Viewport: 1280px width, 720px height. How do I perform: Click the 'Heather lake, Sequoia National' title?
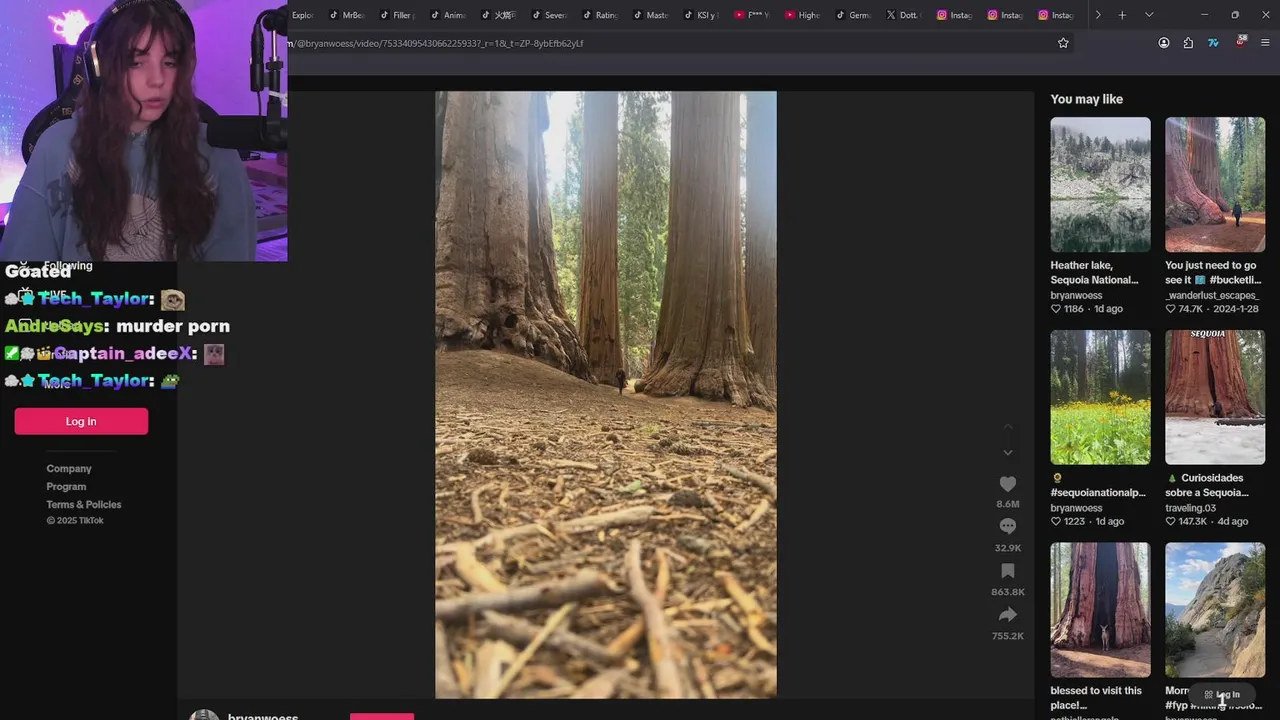coord(1094,272)
